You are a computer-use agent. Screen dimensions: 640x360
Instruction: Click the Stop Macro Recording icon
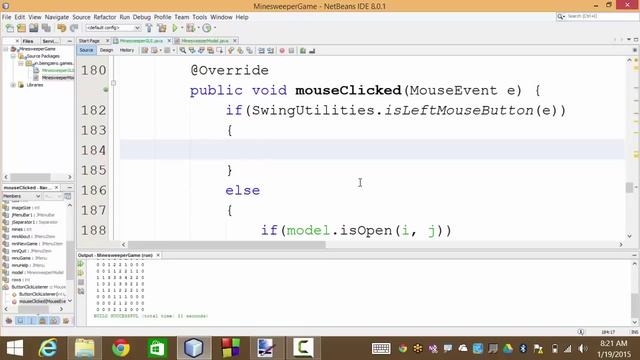tap(291, 51)
